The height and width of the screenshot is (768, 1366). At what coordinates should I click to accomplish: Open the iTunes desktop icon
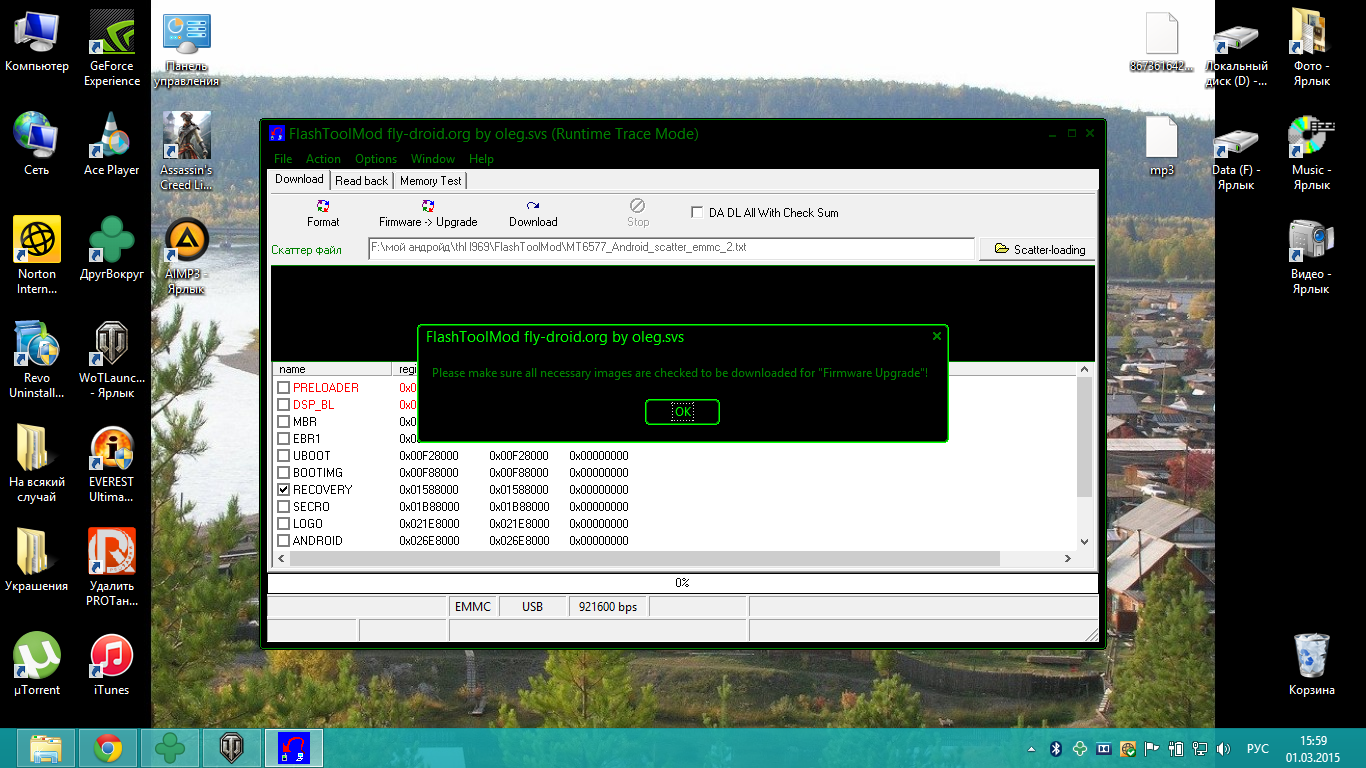111,658
